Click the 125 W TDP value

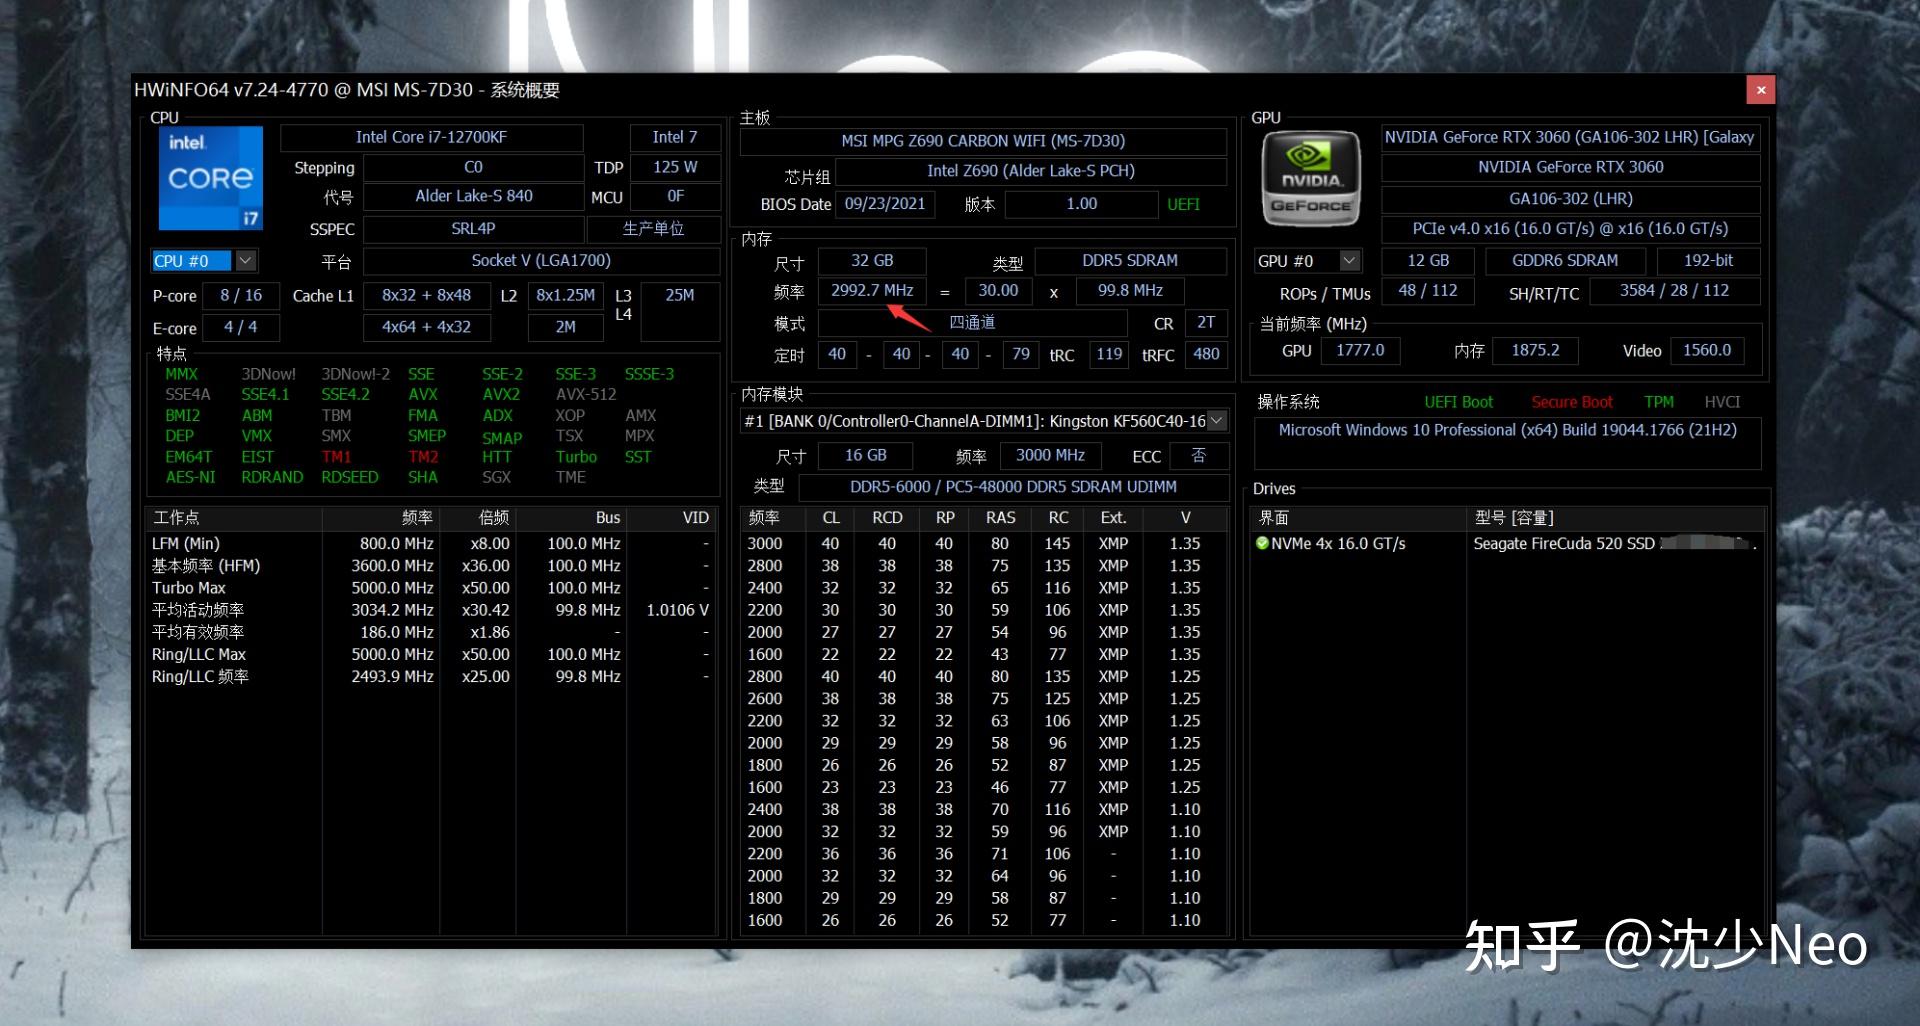pos(675,167)
